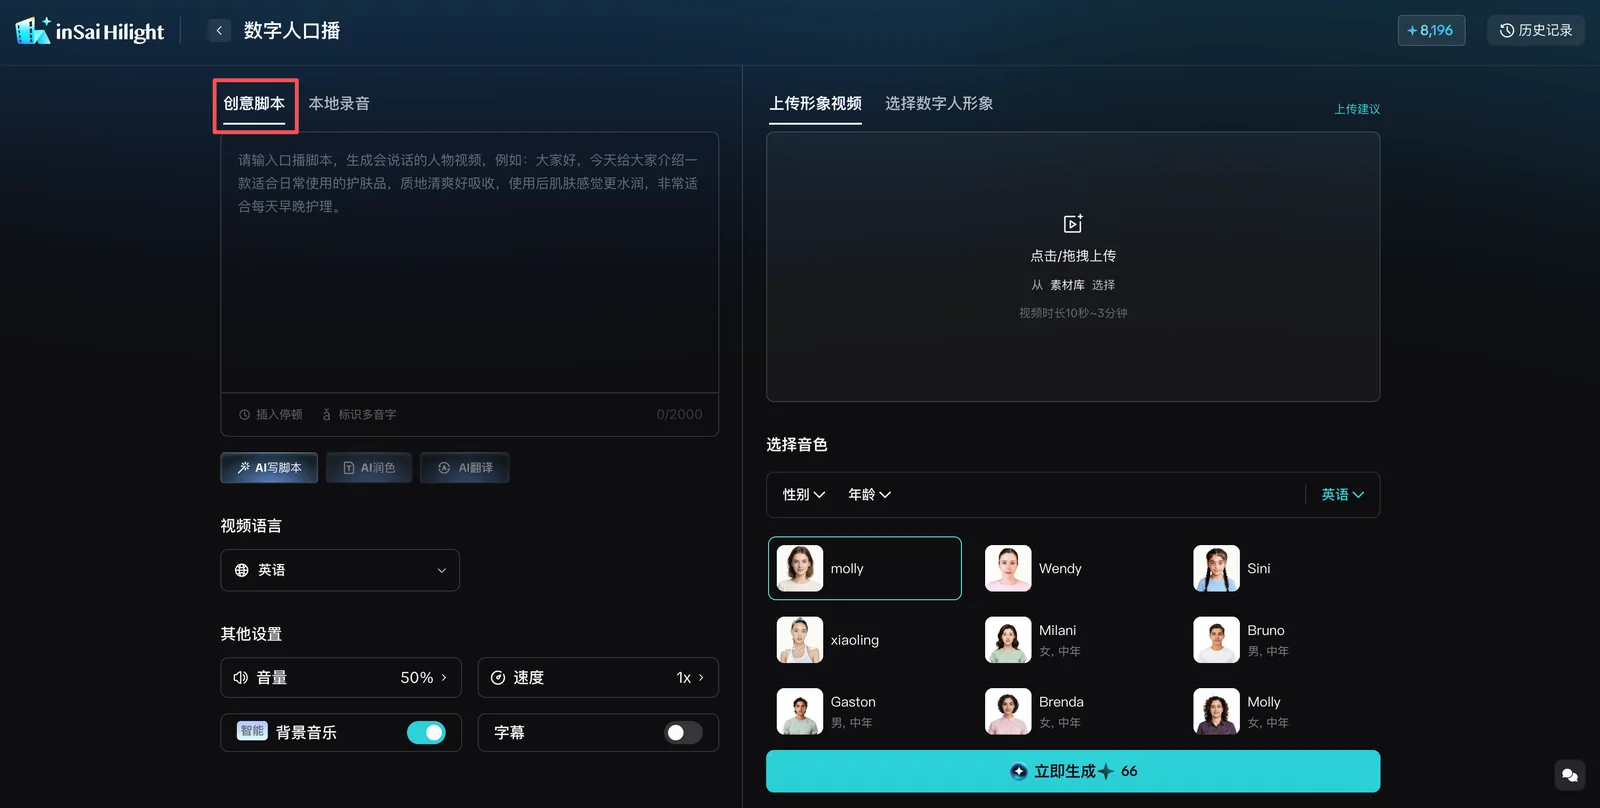Select the Bruno voice
This screenshot has height=808, width=1600.
(1281, 640)
